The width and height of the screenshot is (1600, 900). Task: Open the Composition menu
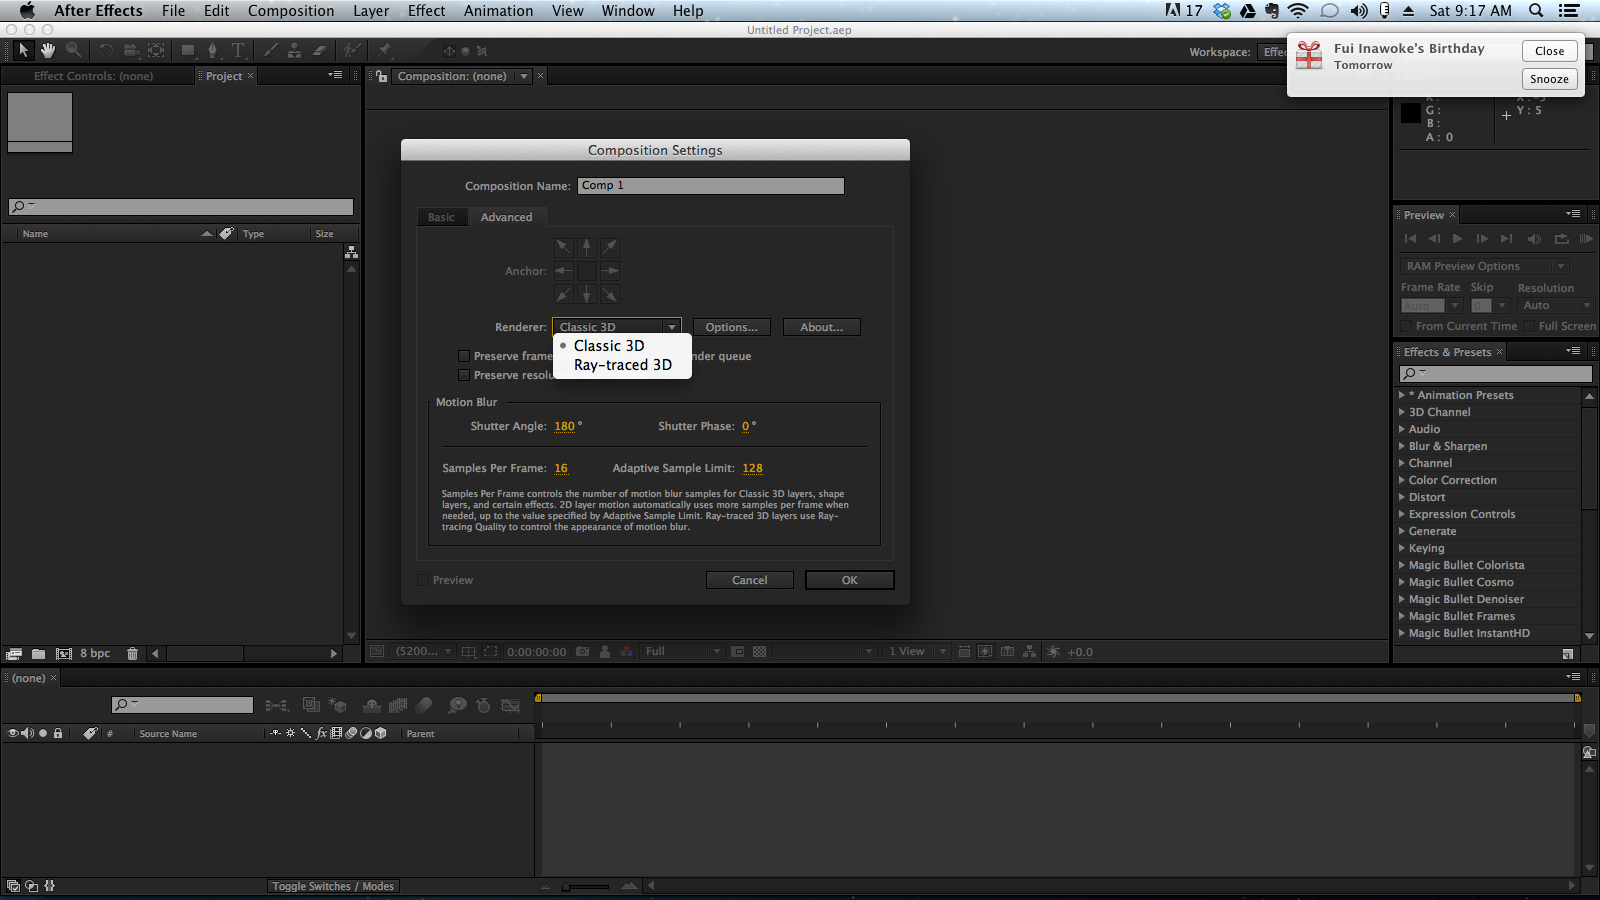pyautogui.click(x=291, y=11)
